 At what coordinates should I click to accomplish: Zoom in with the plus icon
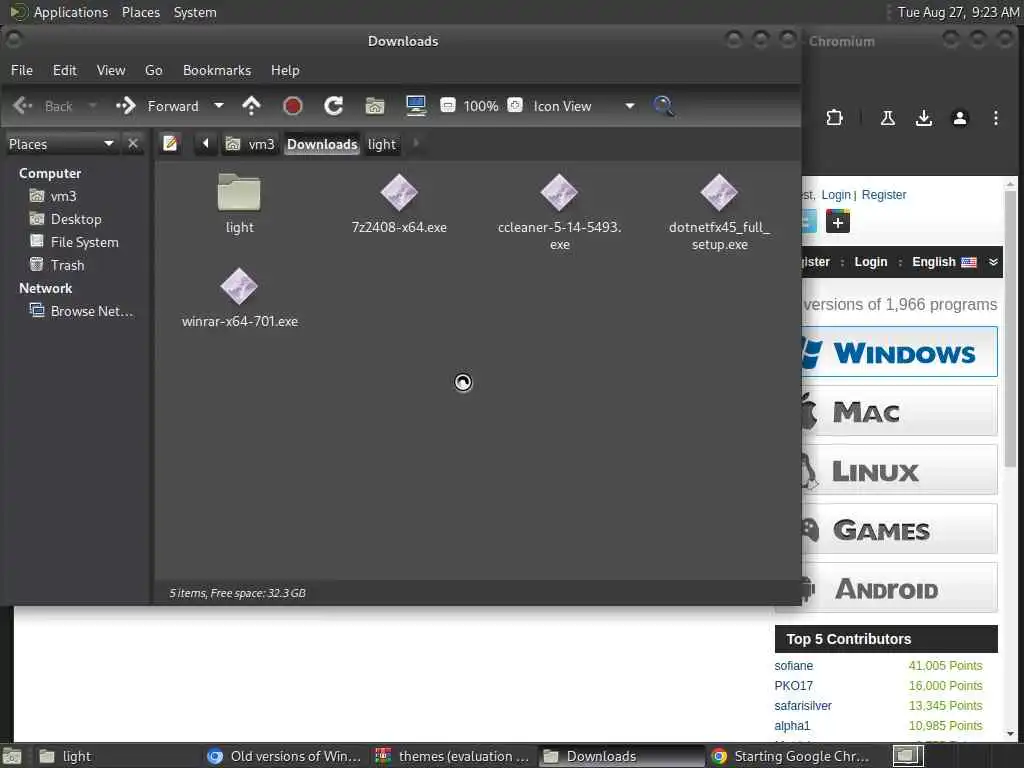click(515, 105)
